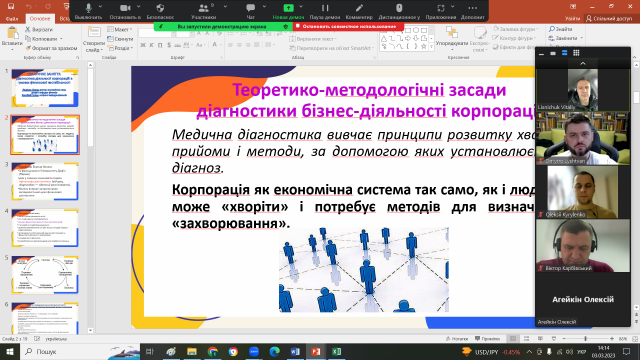The width and height of the screenshot is (640, 360).
Task: Click the Zoom remote control mouse icon
Action: point(399,8)
